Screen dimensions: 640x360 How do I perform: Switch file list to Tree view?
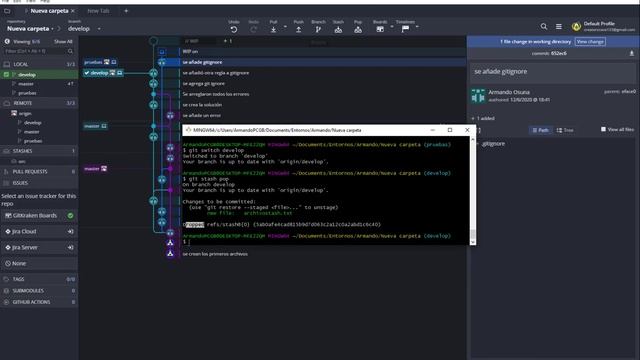(x=565, y=130)
